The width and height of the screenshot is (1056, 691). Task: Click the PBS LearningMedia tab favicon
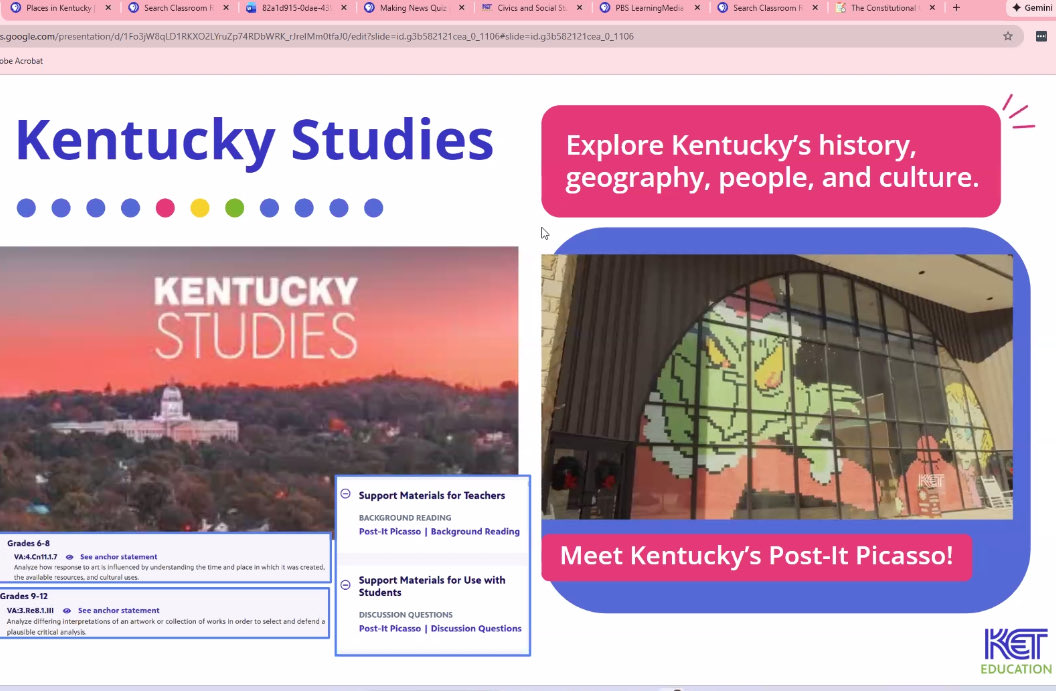click(x=605, y=8)
